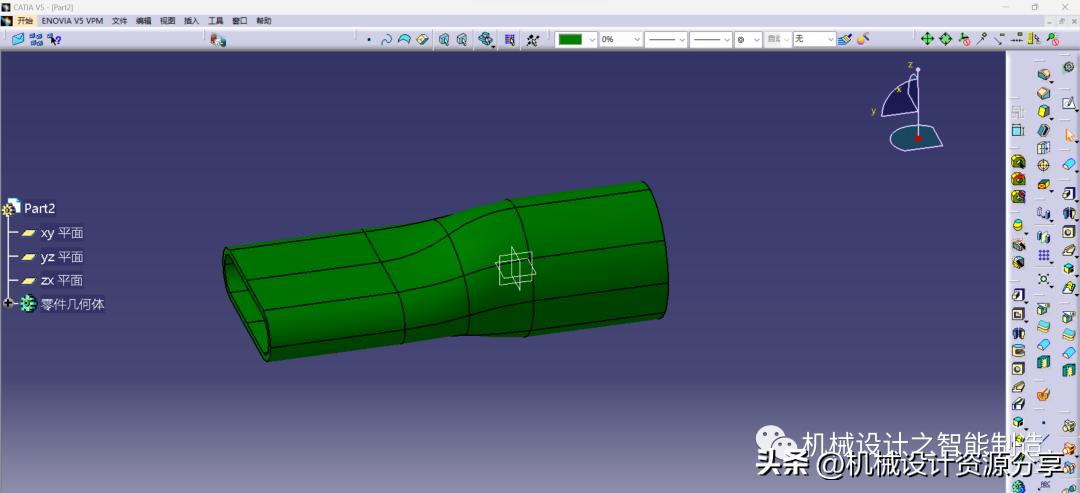
Task: Click the envelope workbench icon in toolbar
Action: (x=18, y=39)
